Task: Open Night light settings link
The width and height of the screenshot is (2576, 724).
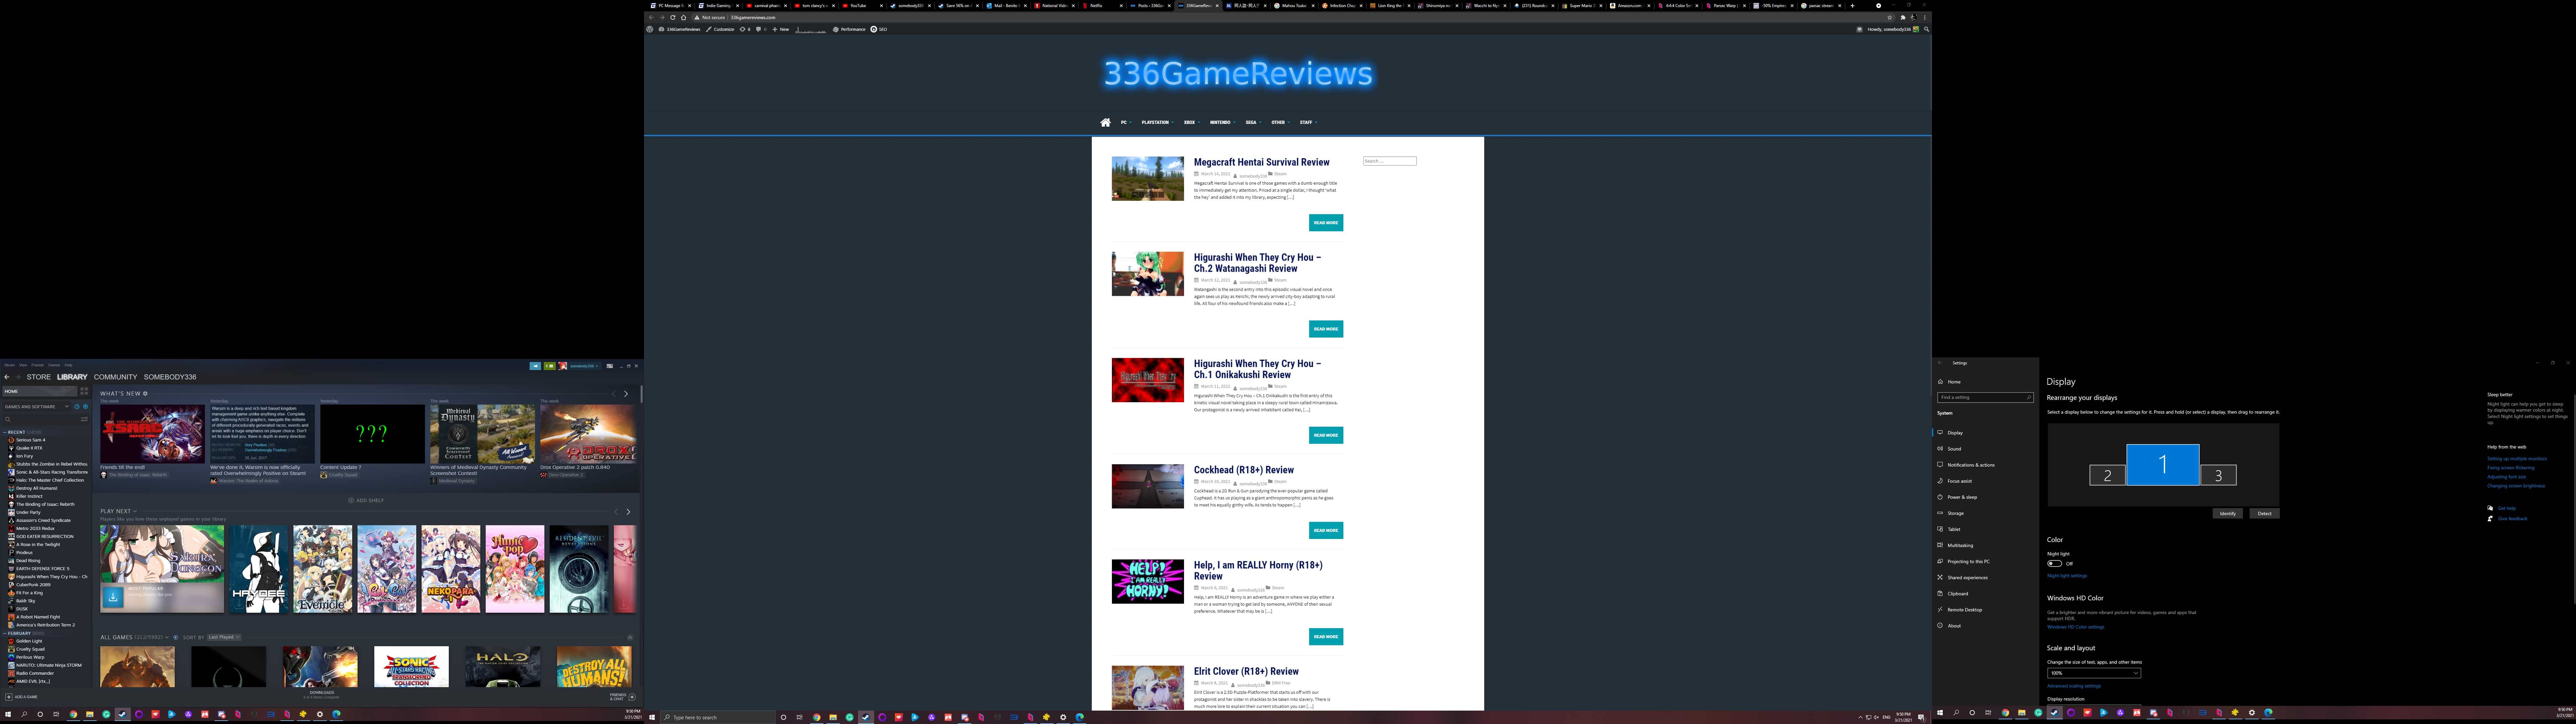Action: click(2066, 576)
